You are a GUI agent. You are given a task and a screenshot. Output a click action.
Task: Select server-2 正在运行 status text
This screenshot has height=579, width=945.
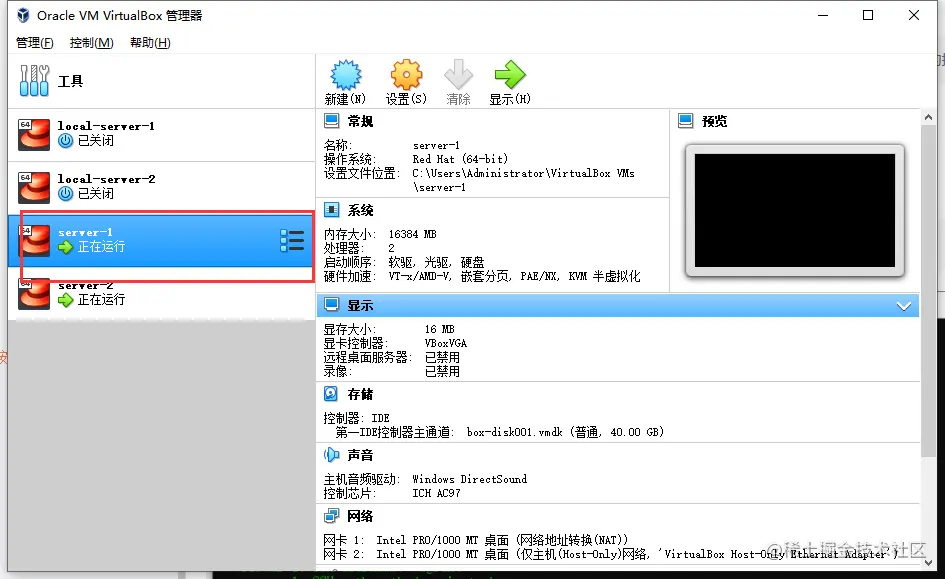pyautogui.click(x=101, y=299)
